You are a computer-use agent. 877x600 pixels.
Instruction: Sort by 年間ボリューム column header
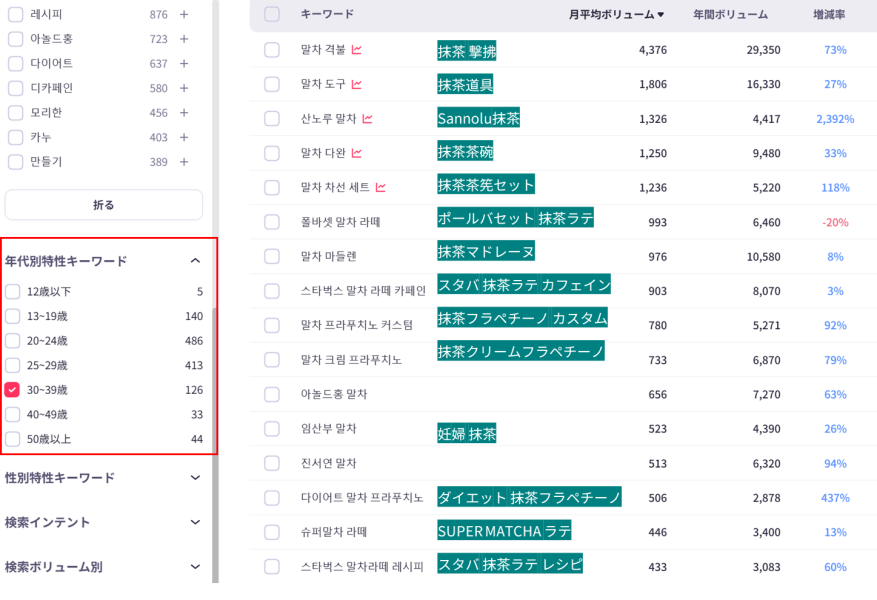tap(730, 15)
